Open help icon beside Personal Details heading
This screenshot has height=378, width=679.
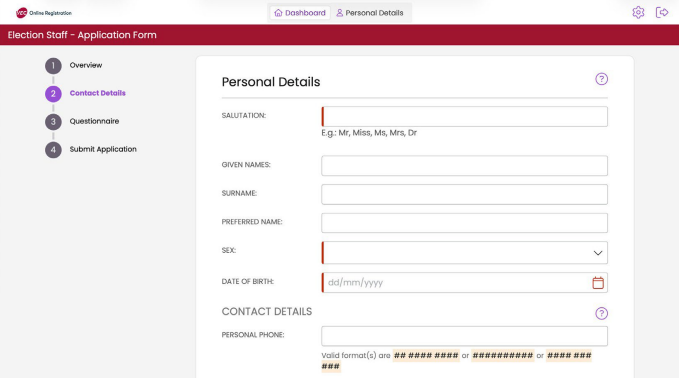click(x=601, y=79)
